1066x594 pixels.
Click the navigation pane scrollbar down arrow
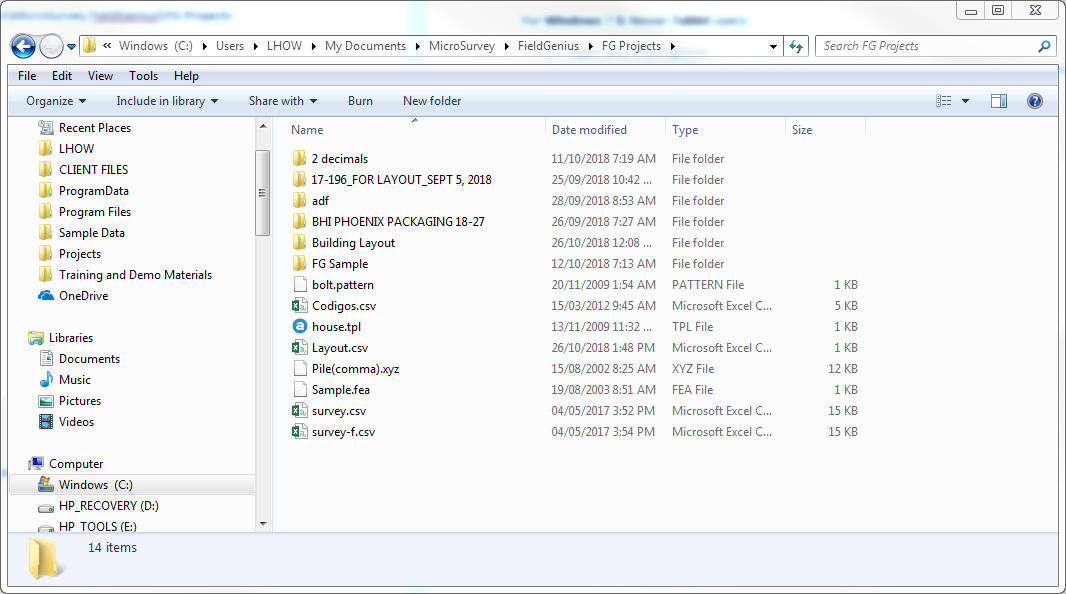click(x=263, y=523)
